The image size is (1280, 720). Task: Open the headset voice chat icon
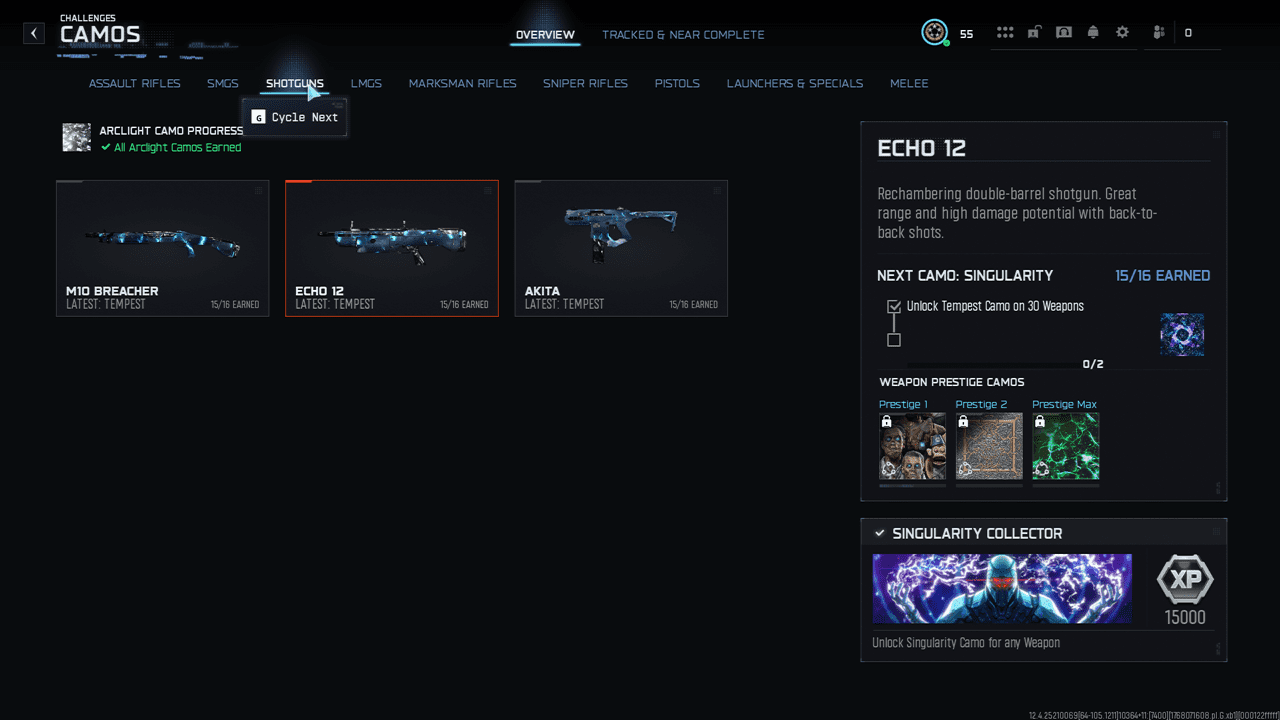click(x=1064, y=33)
